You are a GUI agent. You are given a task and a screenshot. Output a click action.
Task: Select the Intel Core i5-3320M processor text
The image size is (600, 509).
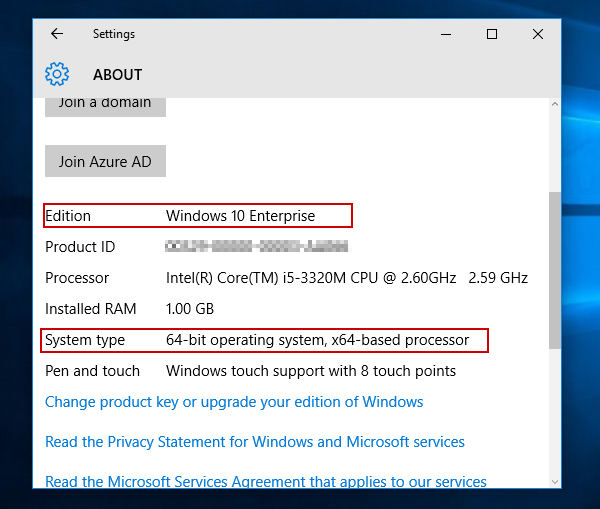pos(347,278)
